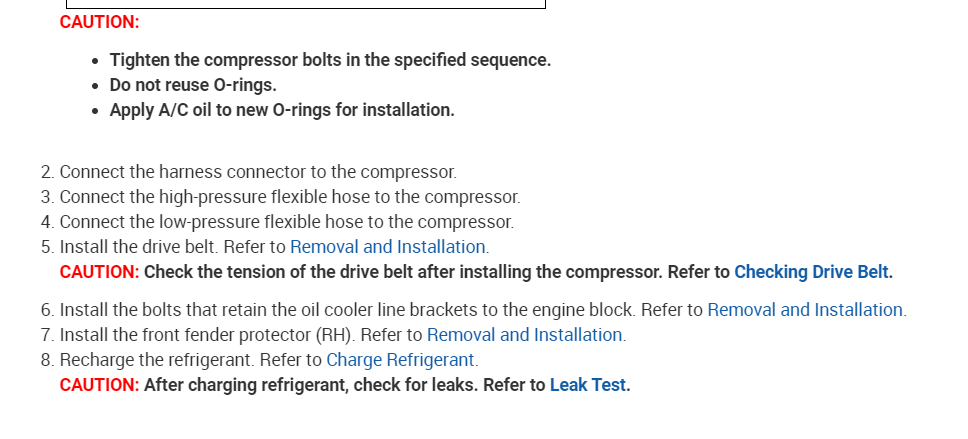Click the red CAUTION label before leak check

[x=99, y=385]
